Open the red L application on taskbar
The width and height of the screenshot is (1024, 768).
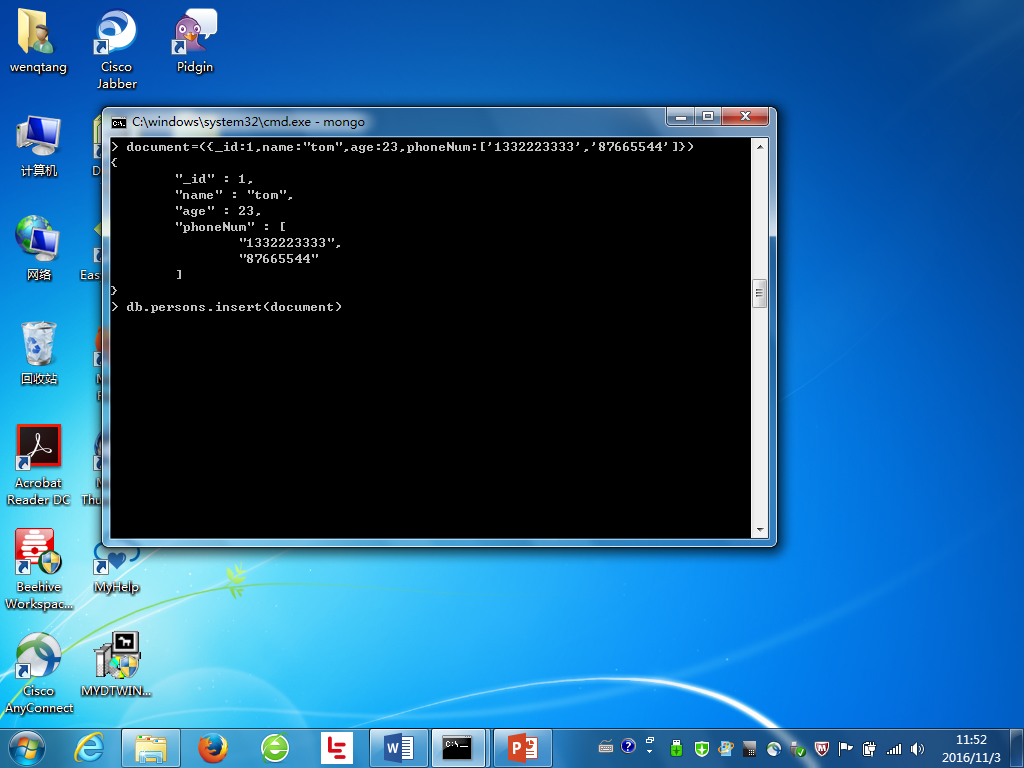[x=337, y=748]
